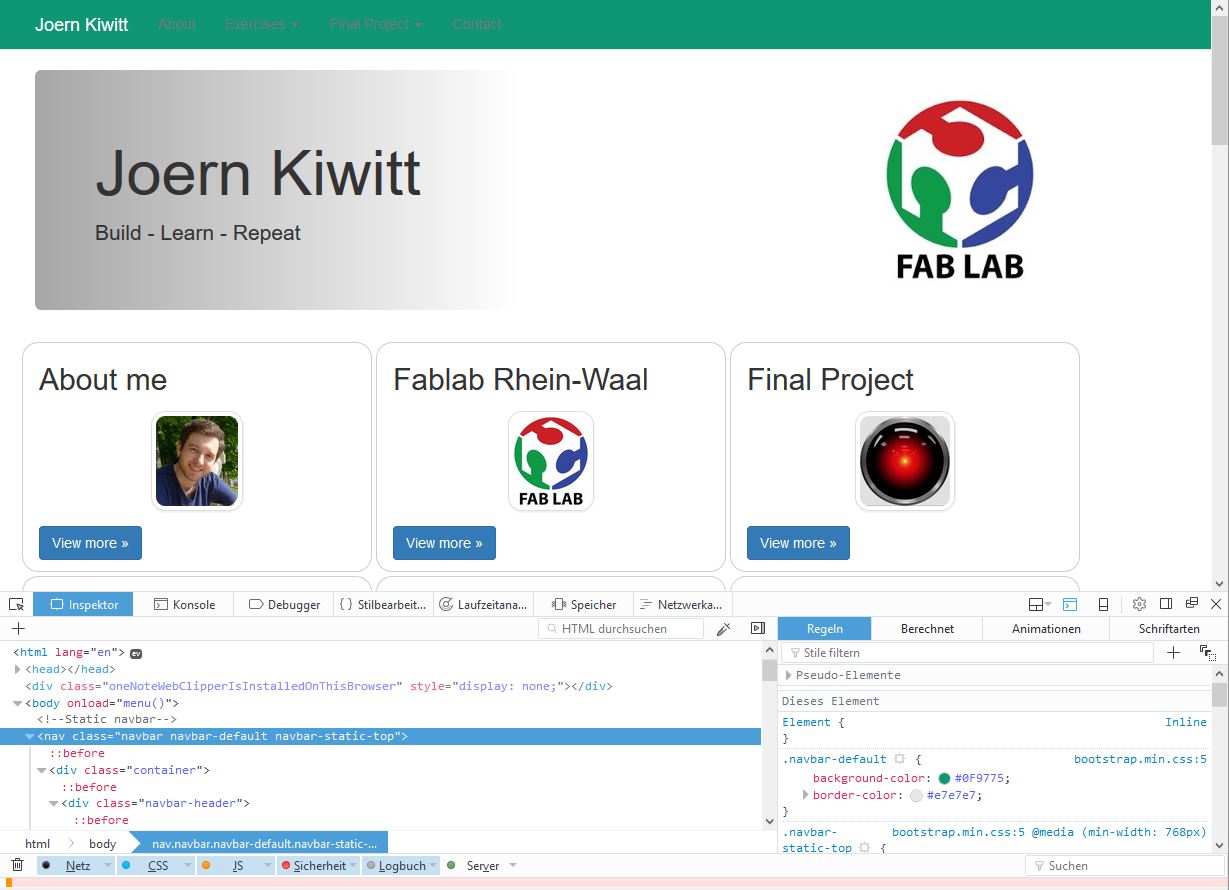Open the frame selection icon in devtools toolbar
Screen dimensions: 1229x890
(1039, 604)
